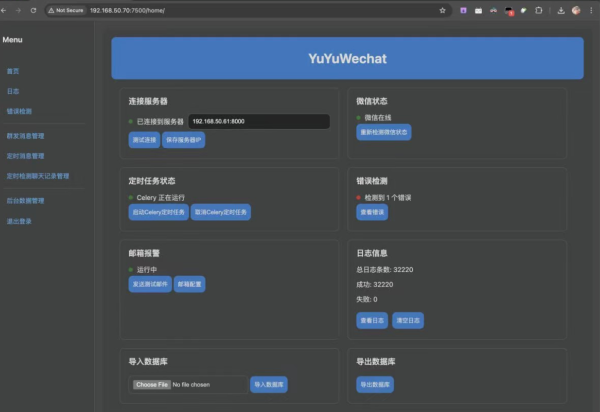Image resolution: width=600 pixels, height=412 pixels.
Task: Click Choose File under 导入数据库
Action: 151,384
